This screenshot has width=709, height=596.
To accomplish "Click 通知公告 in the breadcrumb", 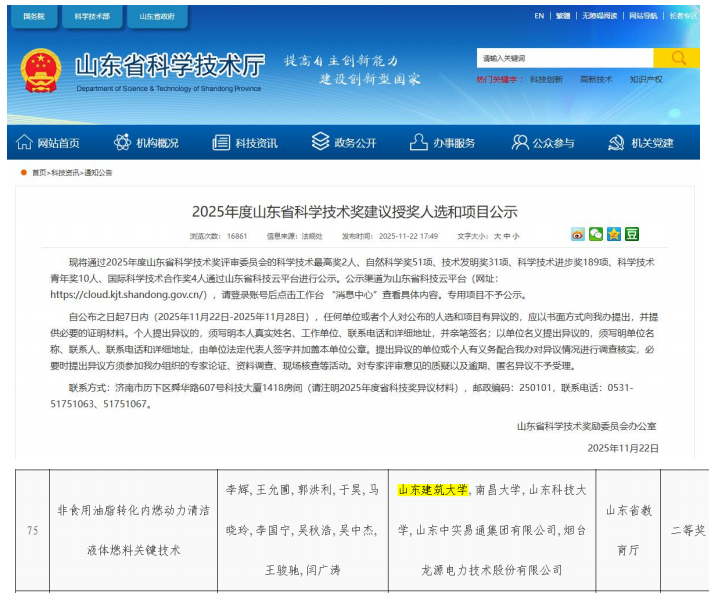I will (99, 173).
